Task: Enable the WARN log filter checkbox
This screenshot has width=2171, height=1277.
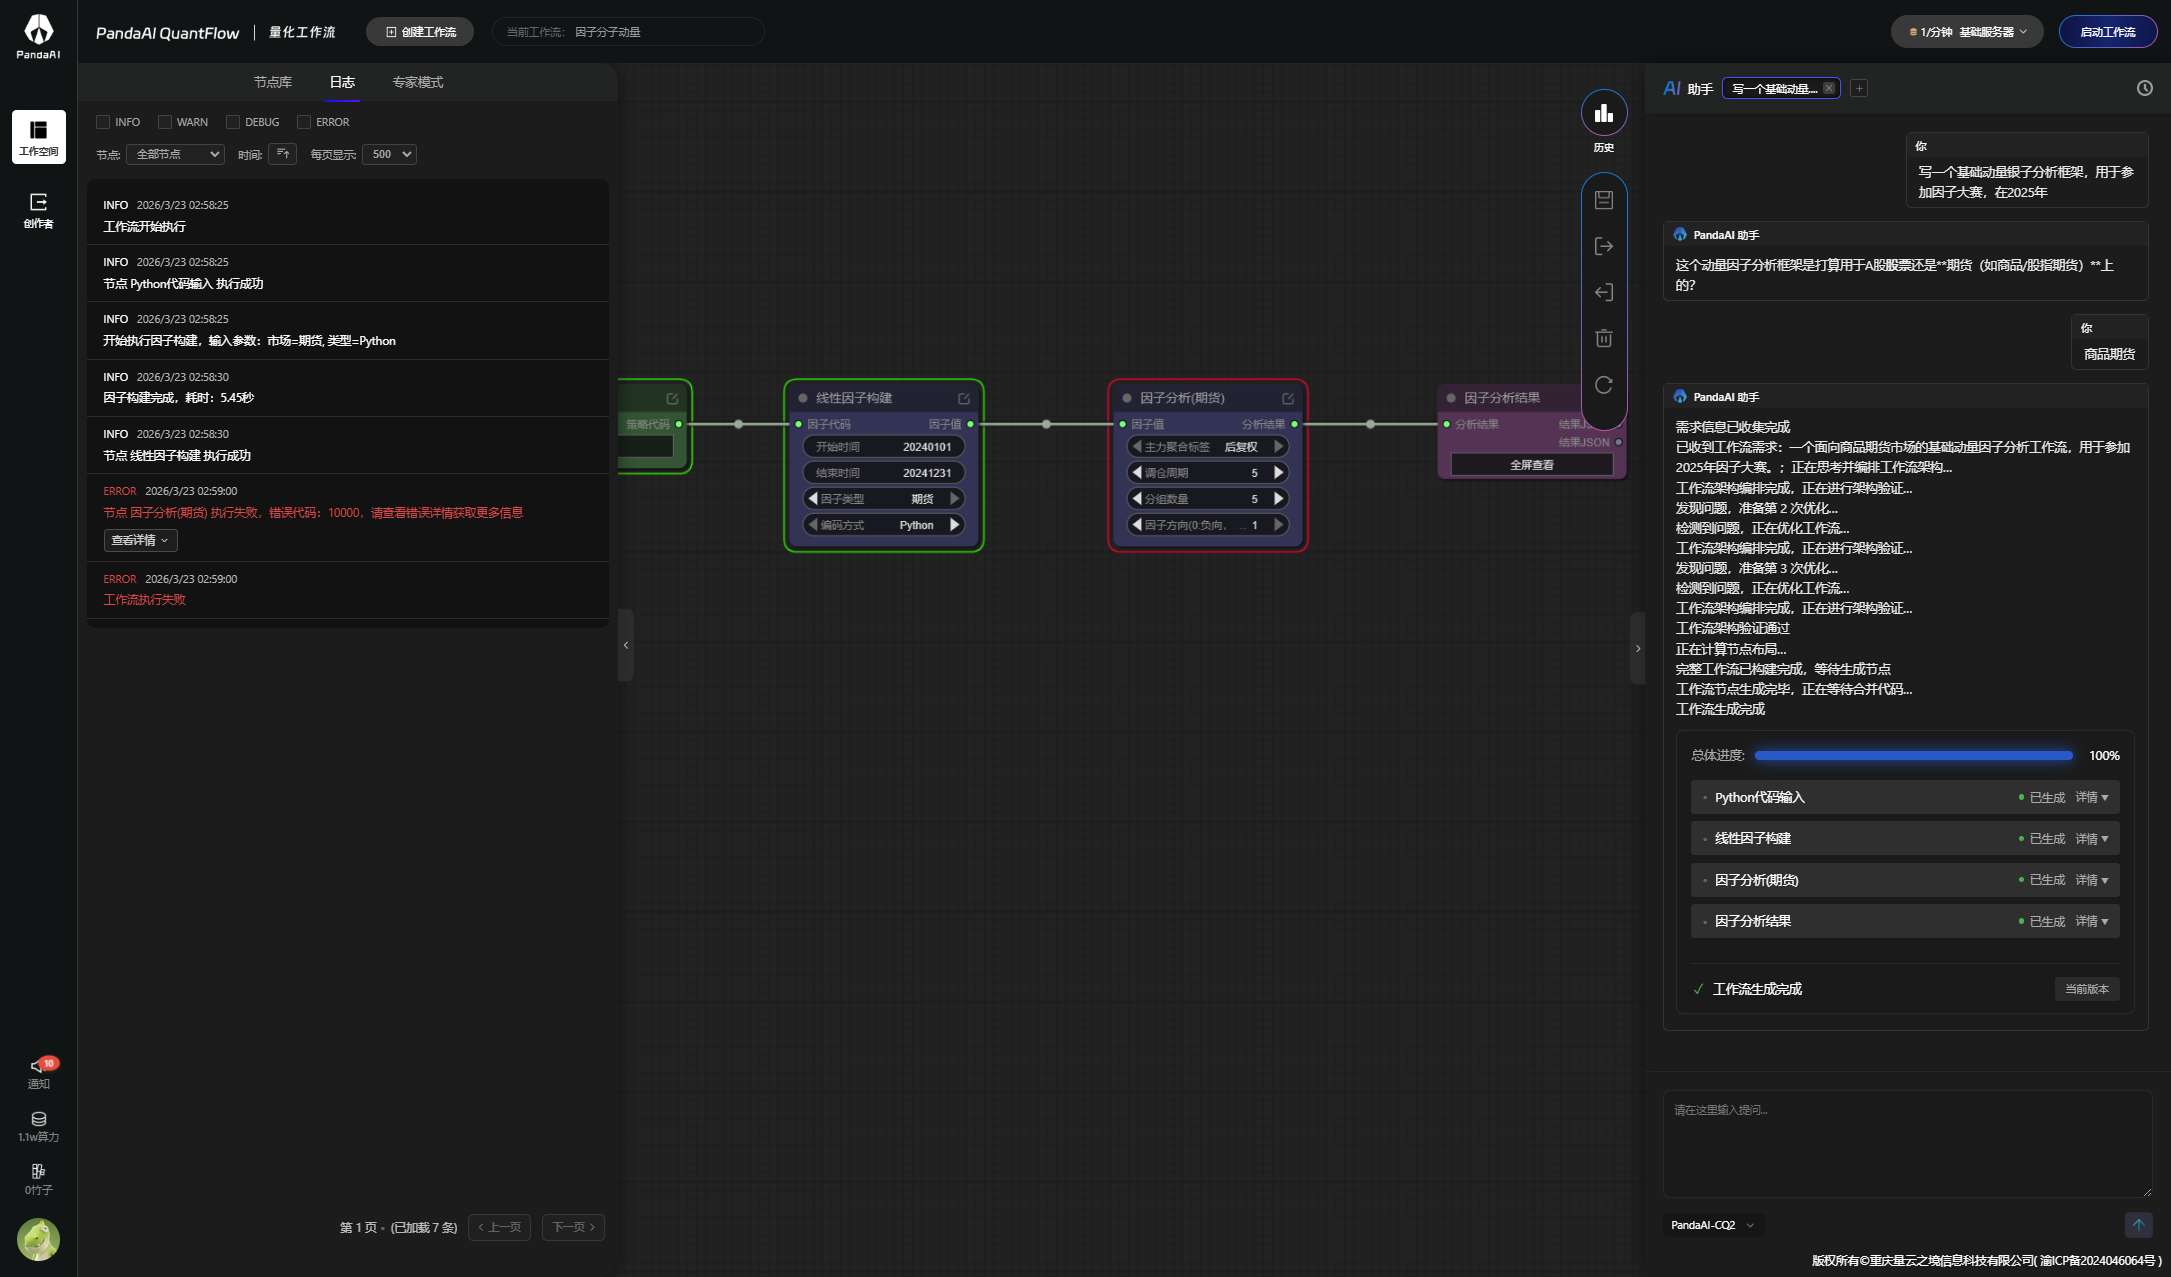Action: 165,122
